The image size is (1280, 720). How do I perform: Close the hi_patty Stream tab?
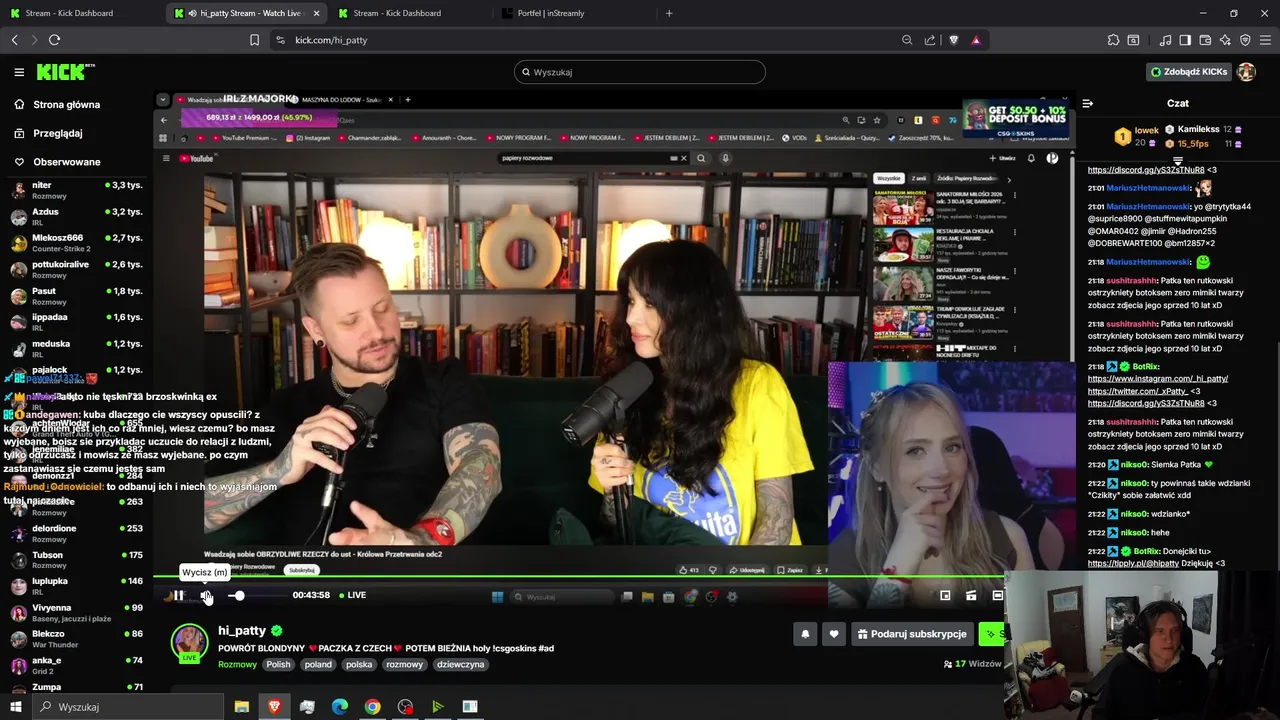pos(317,13)
